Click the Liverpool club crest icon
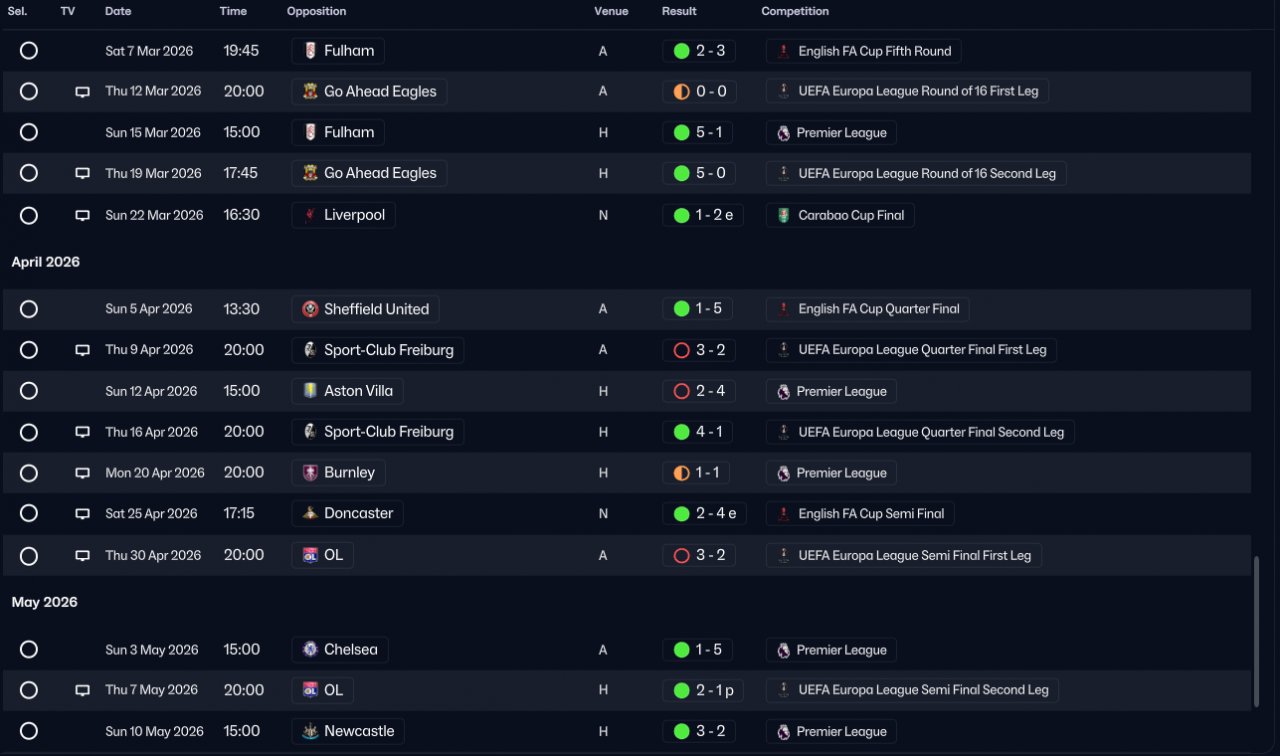Image resolution: width=1280 pixels, height=756 pixels. 310,215
